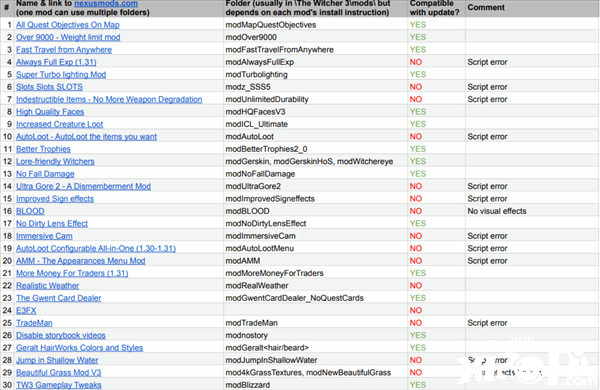The width and height of the screenshot is (600, 390).
Task: Select the modNoFallDamage folder cell
Action: click(x=316, y=174)
